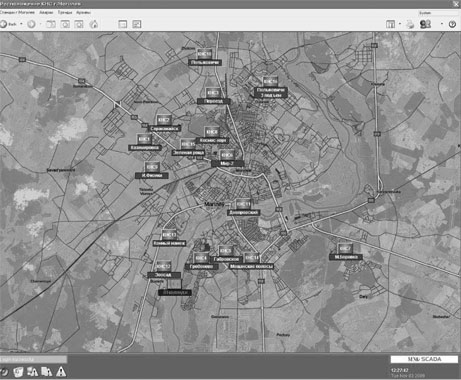Open Help with the question mark icon
The image size is (461, 380).
[452, 24]
